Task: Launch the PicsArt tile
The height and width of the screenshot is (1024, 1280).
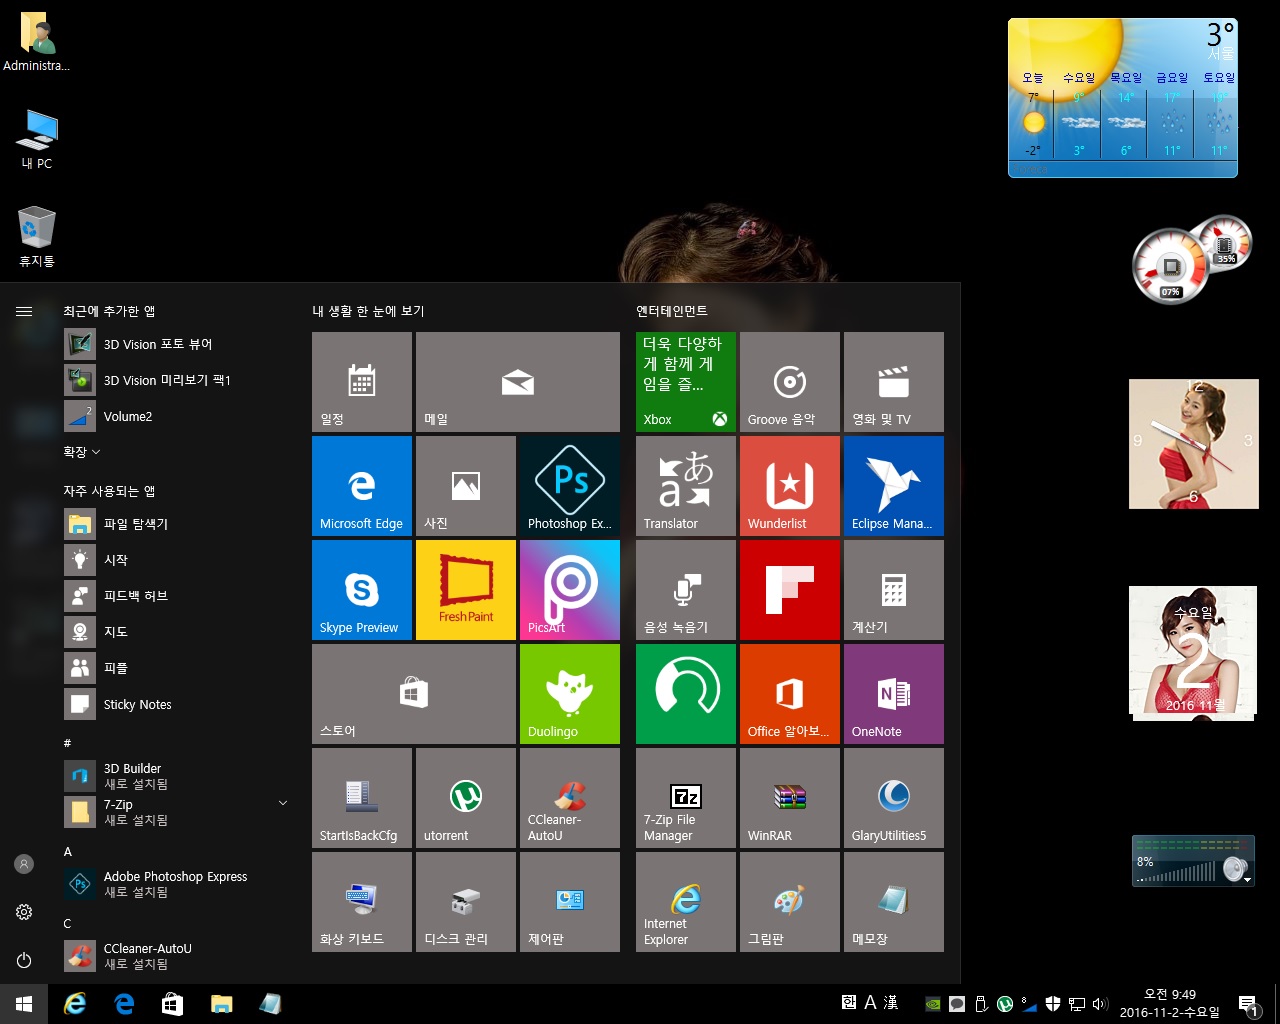Action: tap(570, 590)
